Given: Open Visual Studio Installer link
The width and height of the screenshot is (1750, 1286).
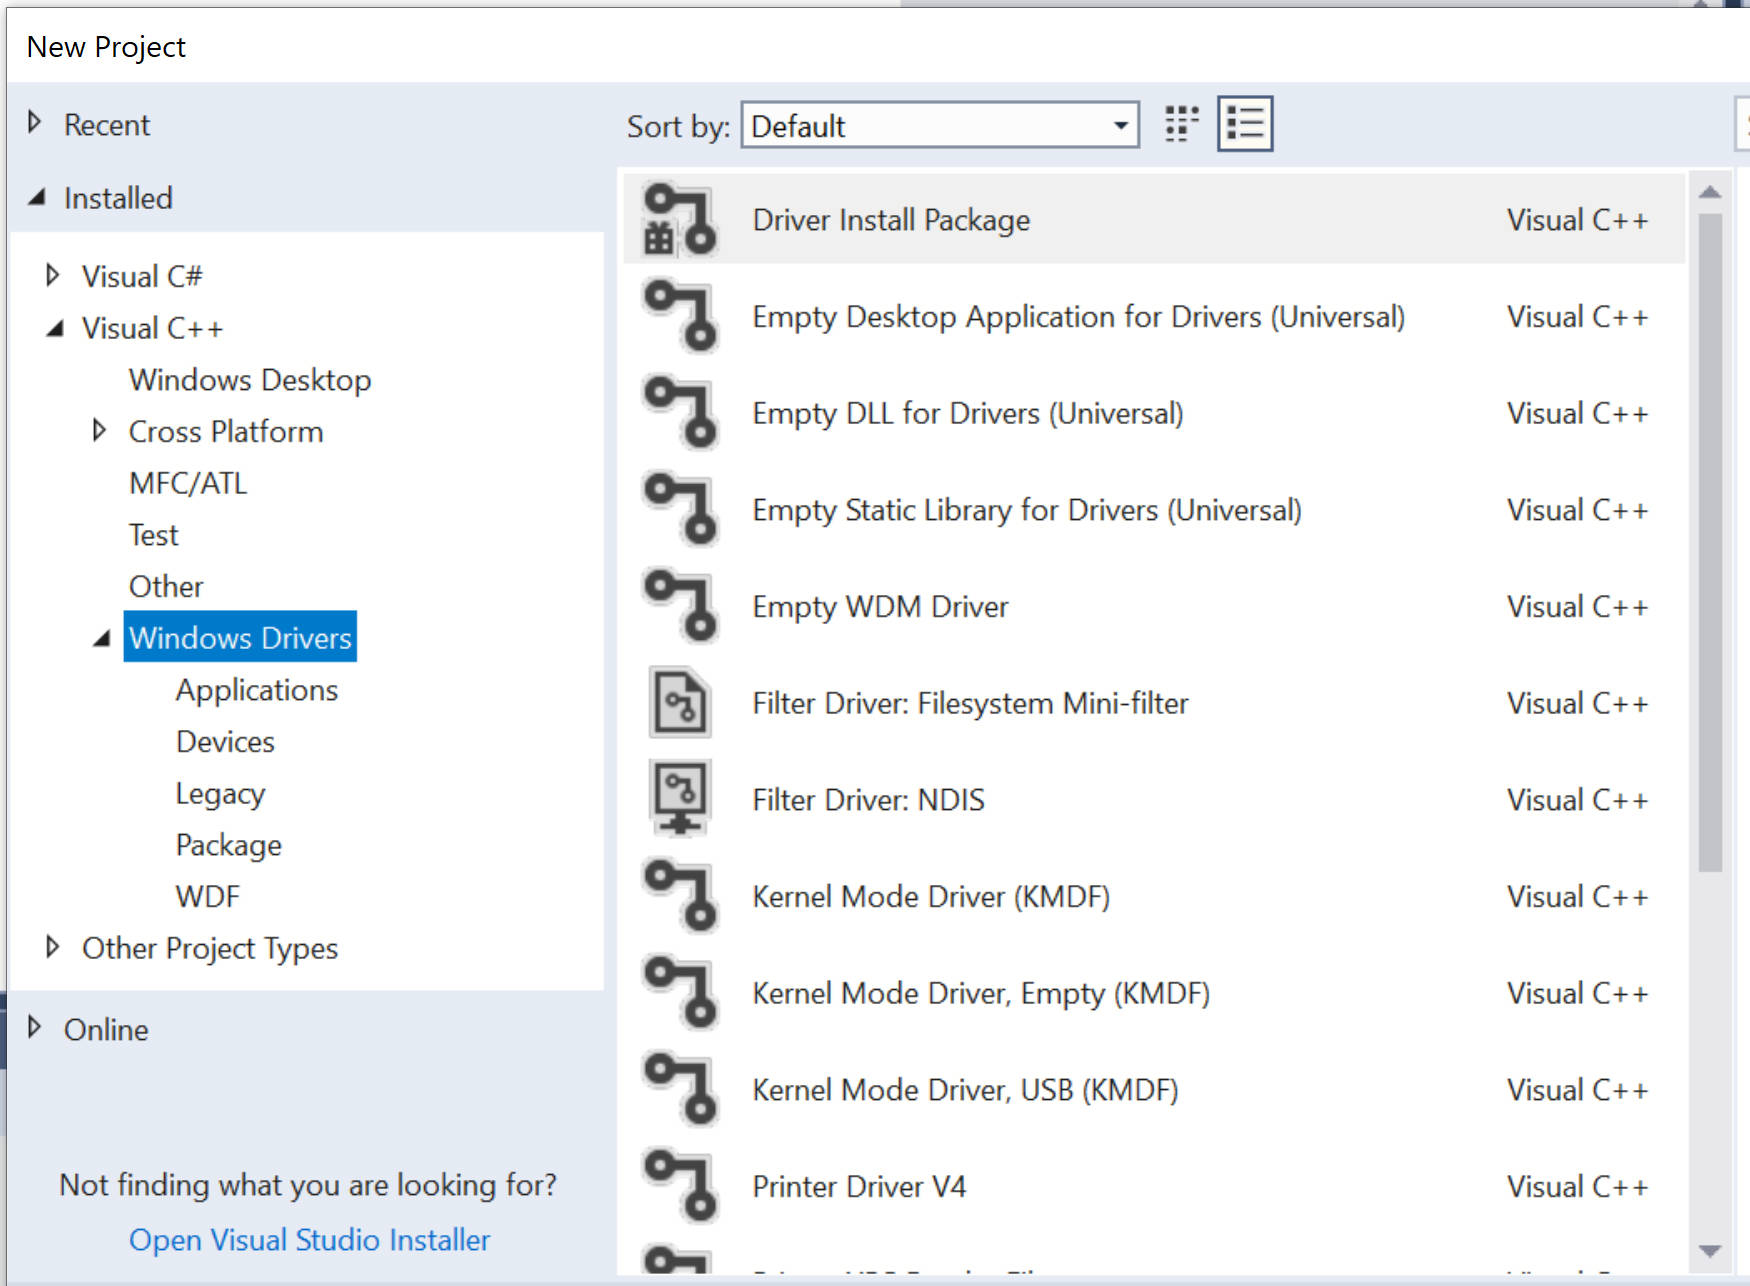Looking at the screenshot, I should pos(310,1240).
